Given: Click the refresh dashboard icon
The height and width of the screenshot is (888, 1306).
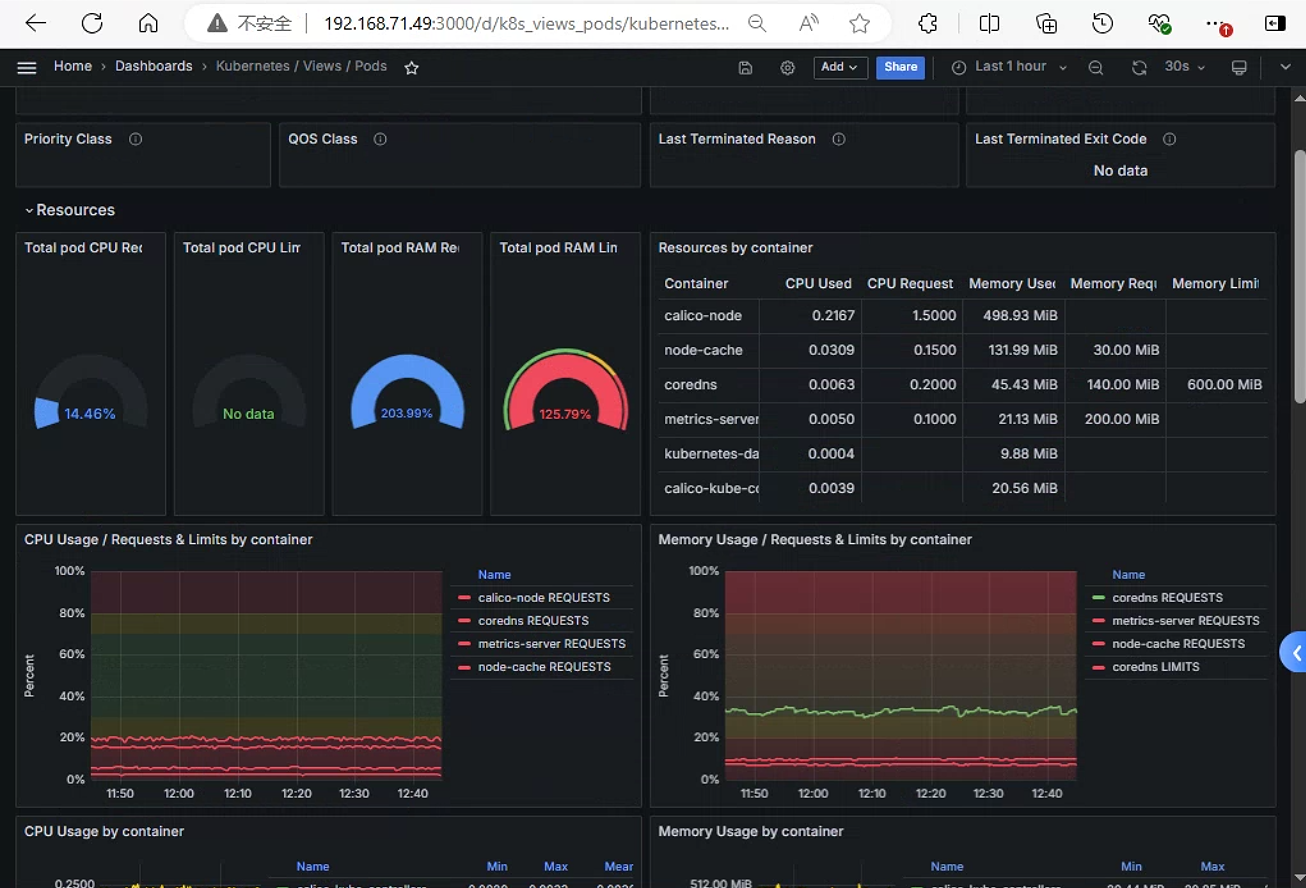Looking at the screenshot, I should (x=1139, y=67).
